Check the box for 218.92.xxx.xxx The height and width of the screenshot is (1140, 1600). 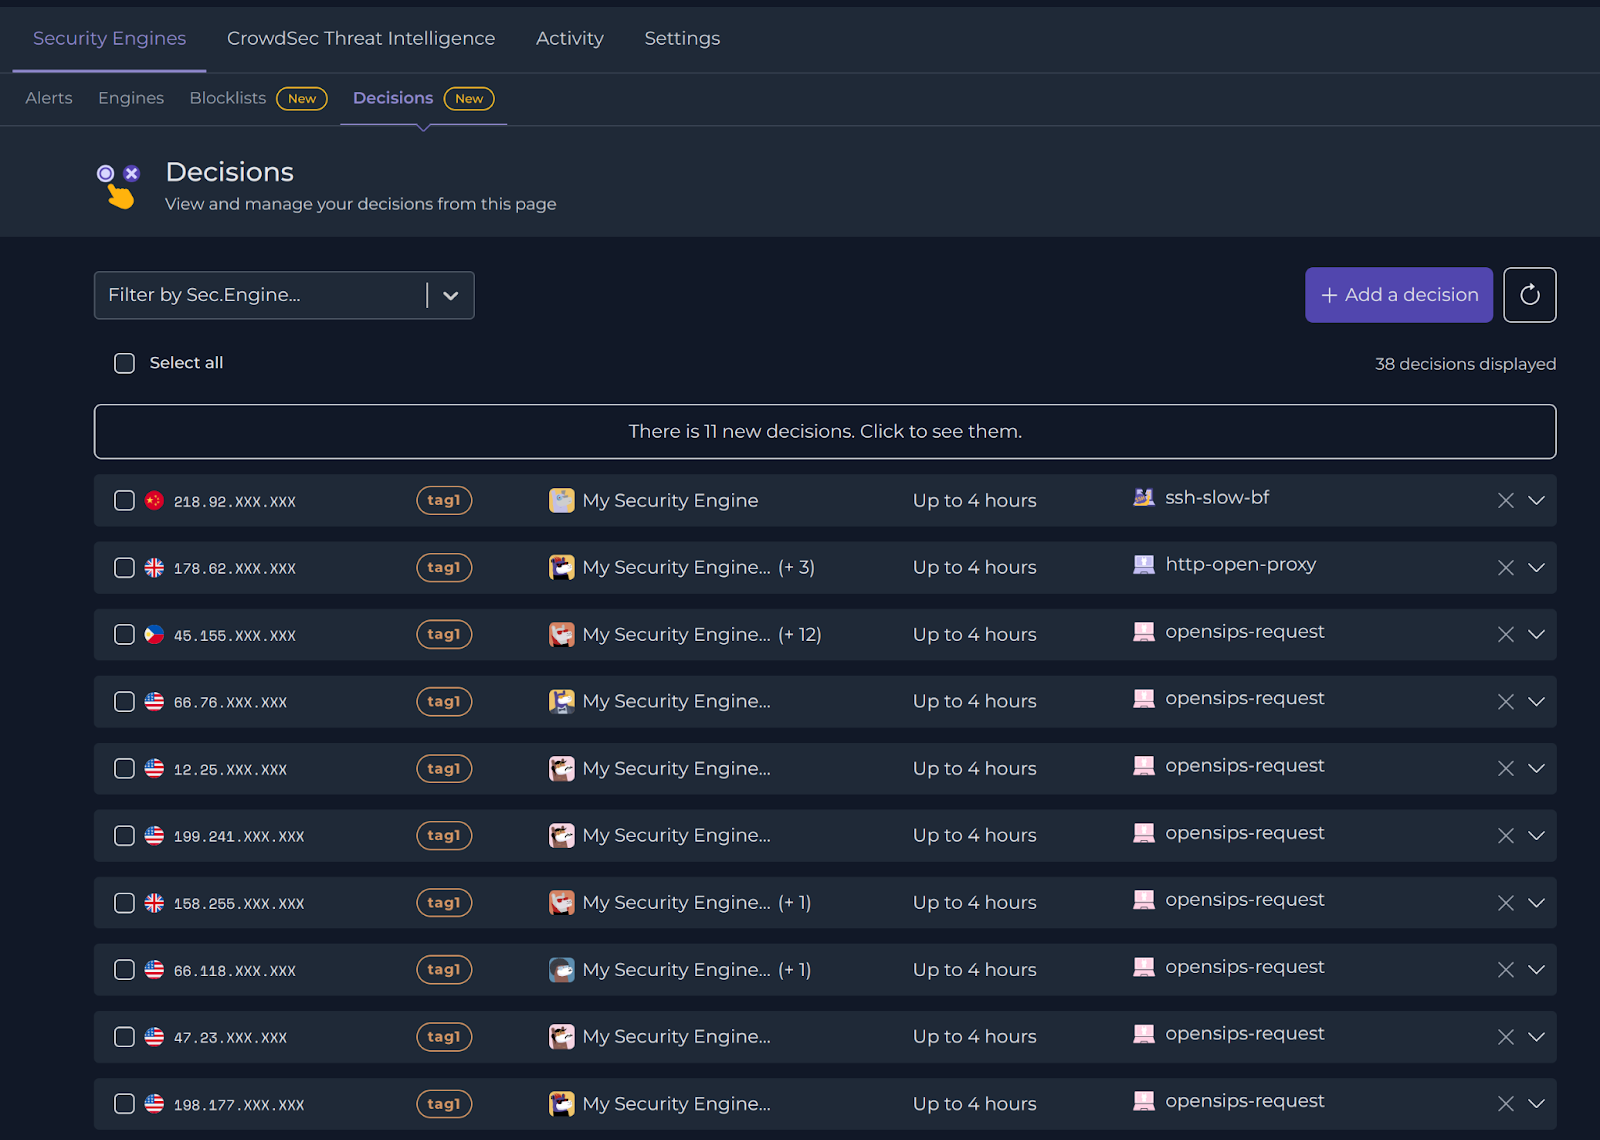coord(124,501)
